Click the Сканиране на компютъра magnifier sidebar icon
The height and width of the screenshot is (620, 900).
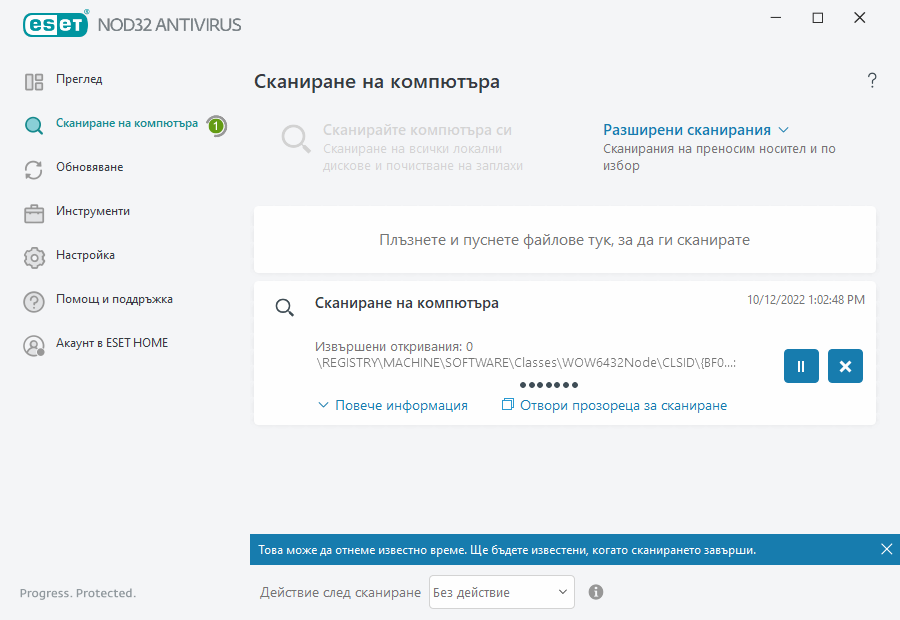[34, 124]
